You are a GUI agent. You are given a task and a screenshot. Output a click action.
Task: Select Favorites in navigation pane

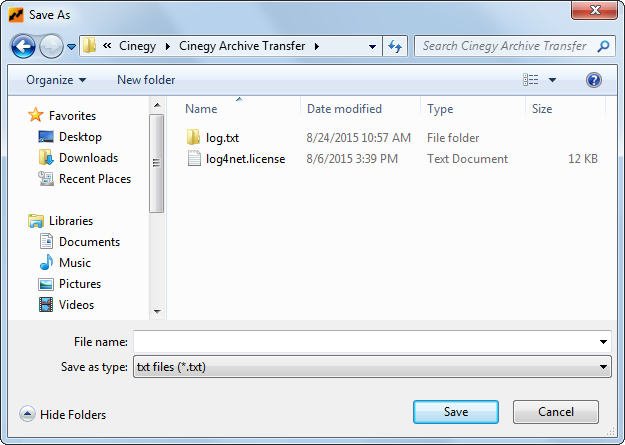pyautogui.click(x=72, y=116)
